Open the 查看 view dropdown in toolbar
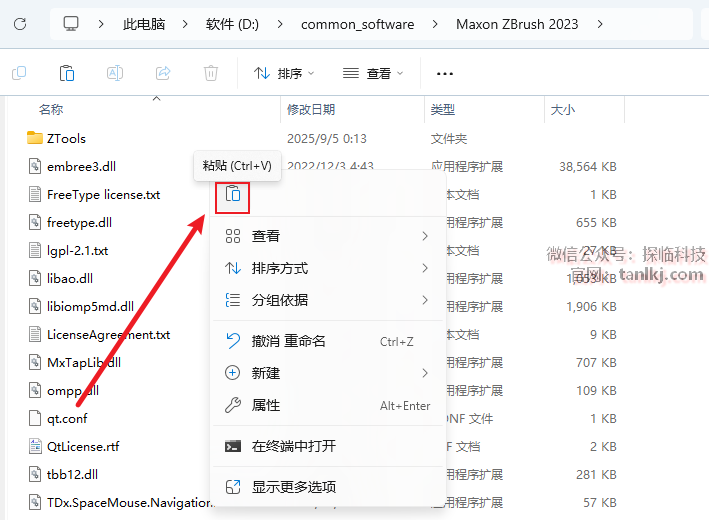This screenshot has height=520, width=709. (373, 73)
